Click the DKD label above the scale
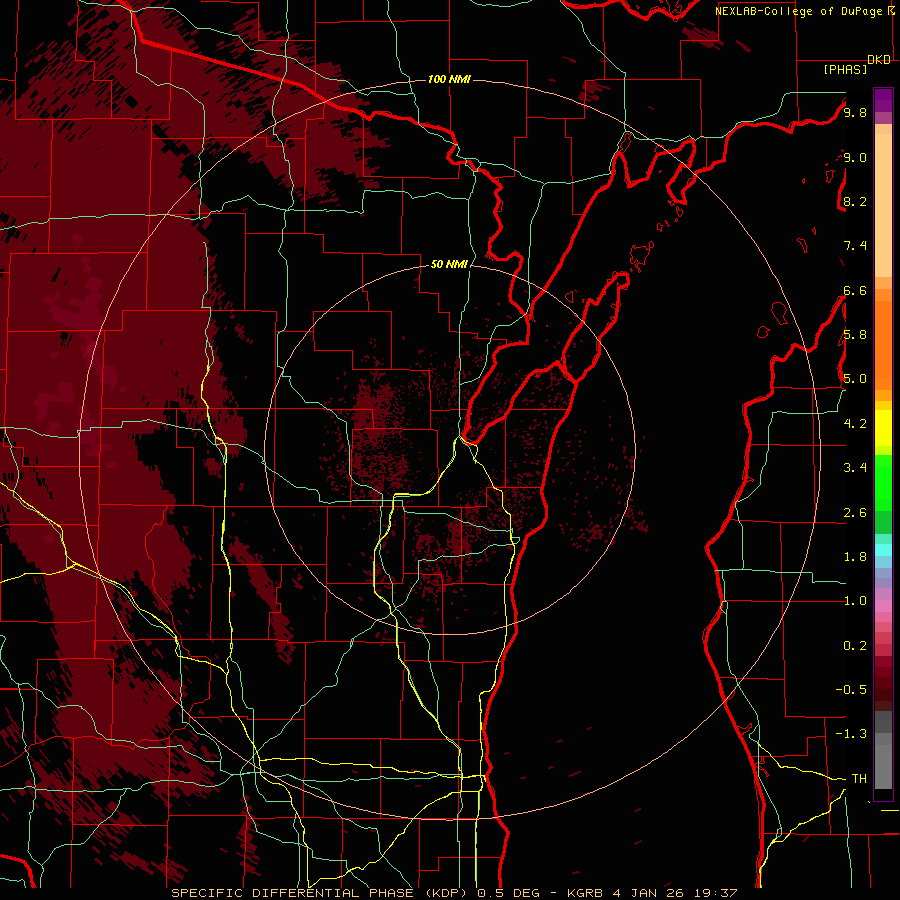 click(x=879, y=60)
